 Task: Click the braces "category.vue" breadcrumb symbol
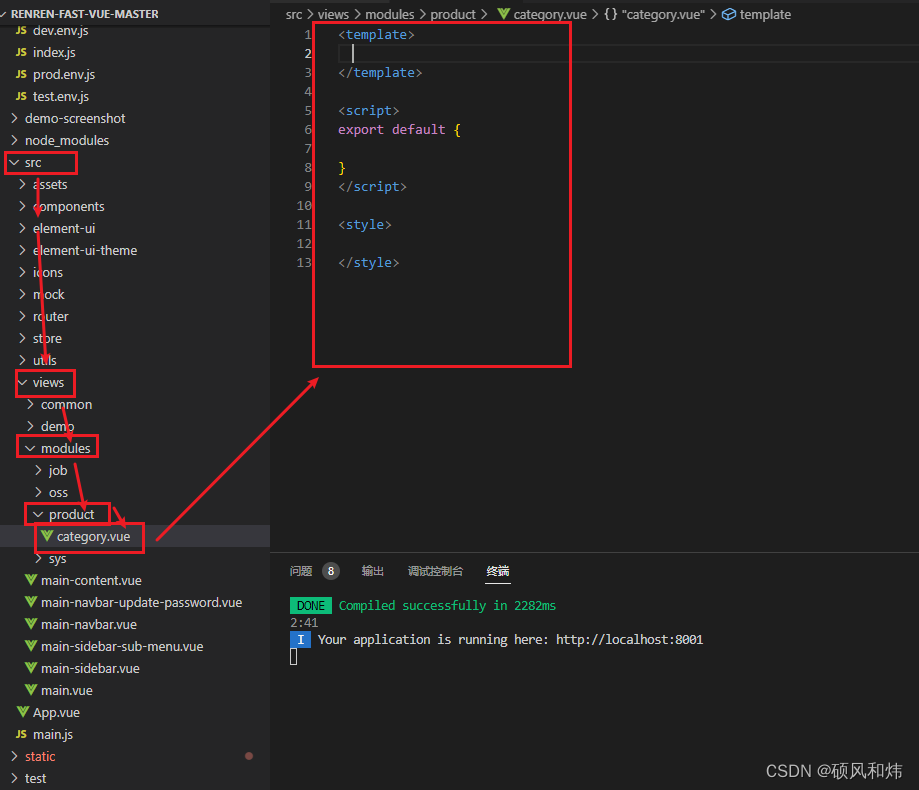pos(654,15)
